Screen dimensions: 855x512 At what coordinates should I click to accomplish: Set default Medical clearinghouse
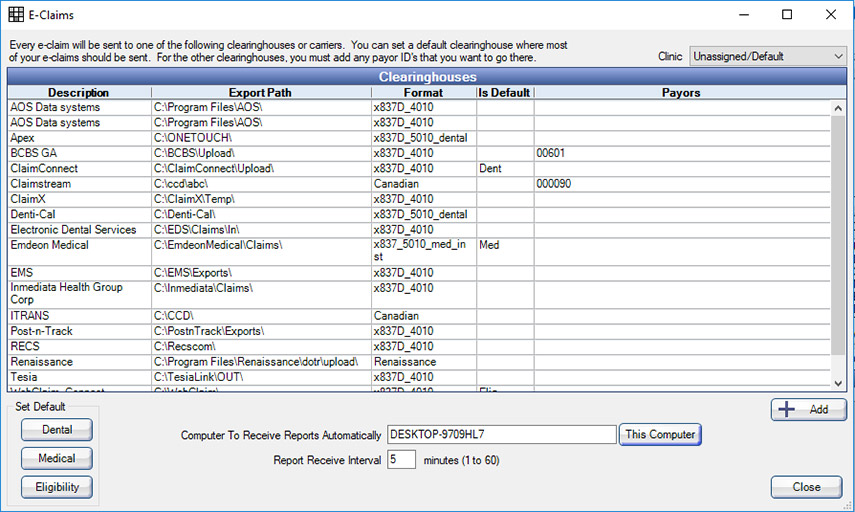(x=57, y=459)
